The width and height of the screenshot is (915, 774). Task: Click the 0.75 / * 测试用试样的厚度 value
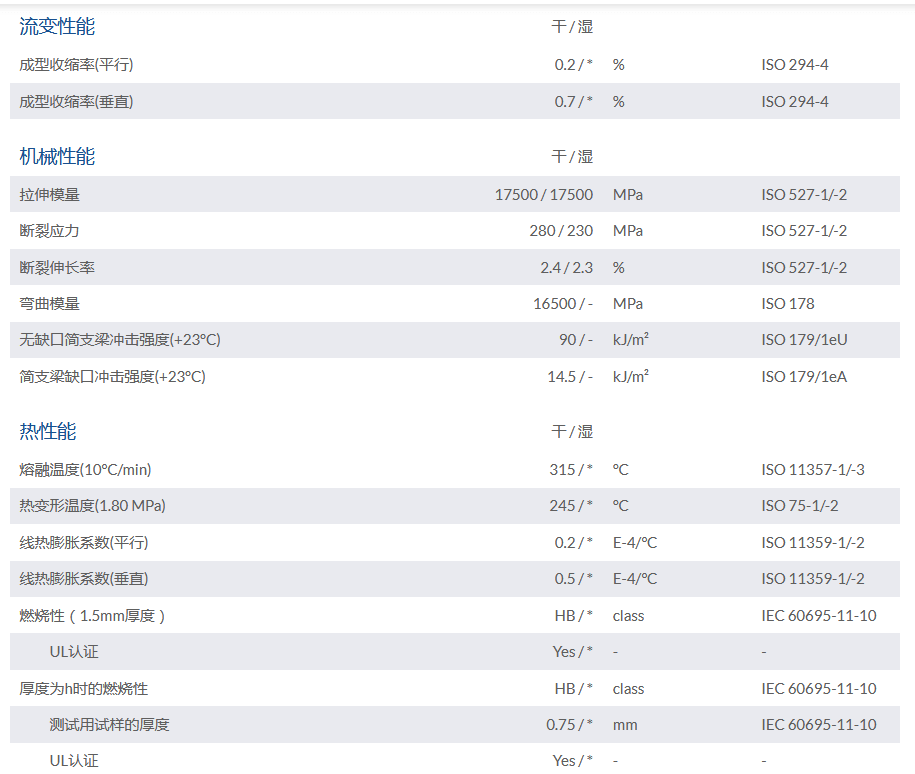click(569, 725)
